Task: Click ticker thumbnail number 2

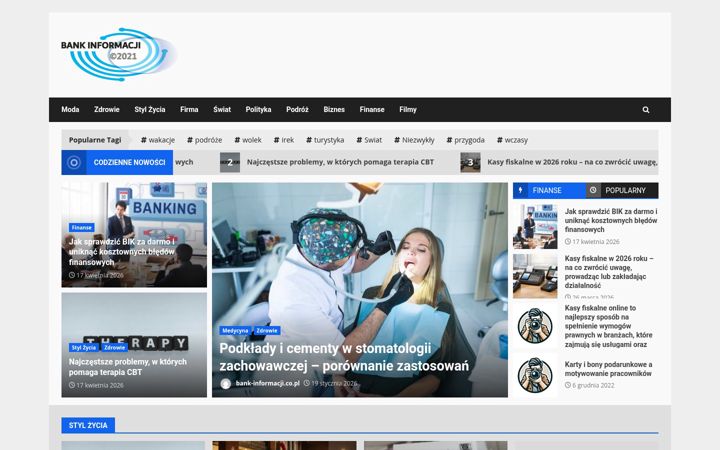Action: [x=230, y=163]
